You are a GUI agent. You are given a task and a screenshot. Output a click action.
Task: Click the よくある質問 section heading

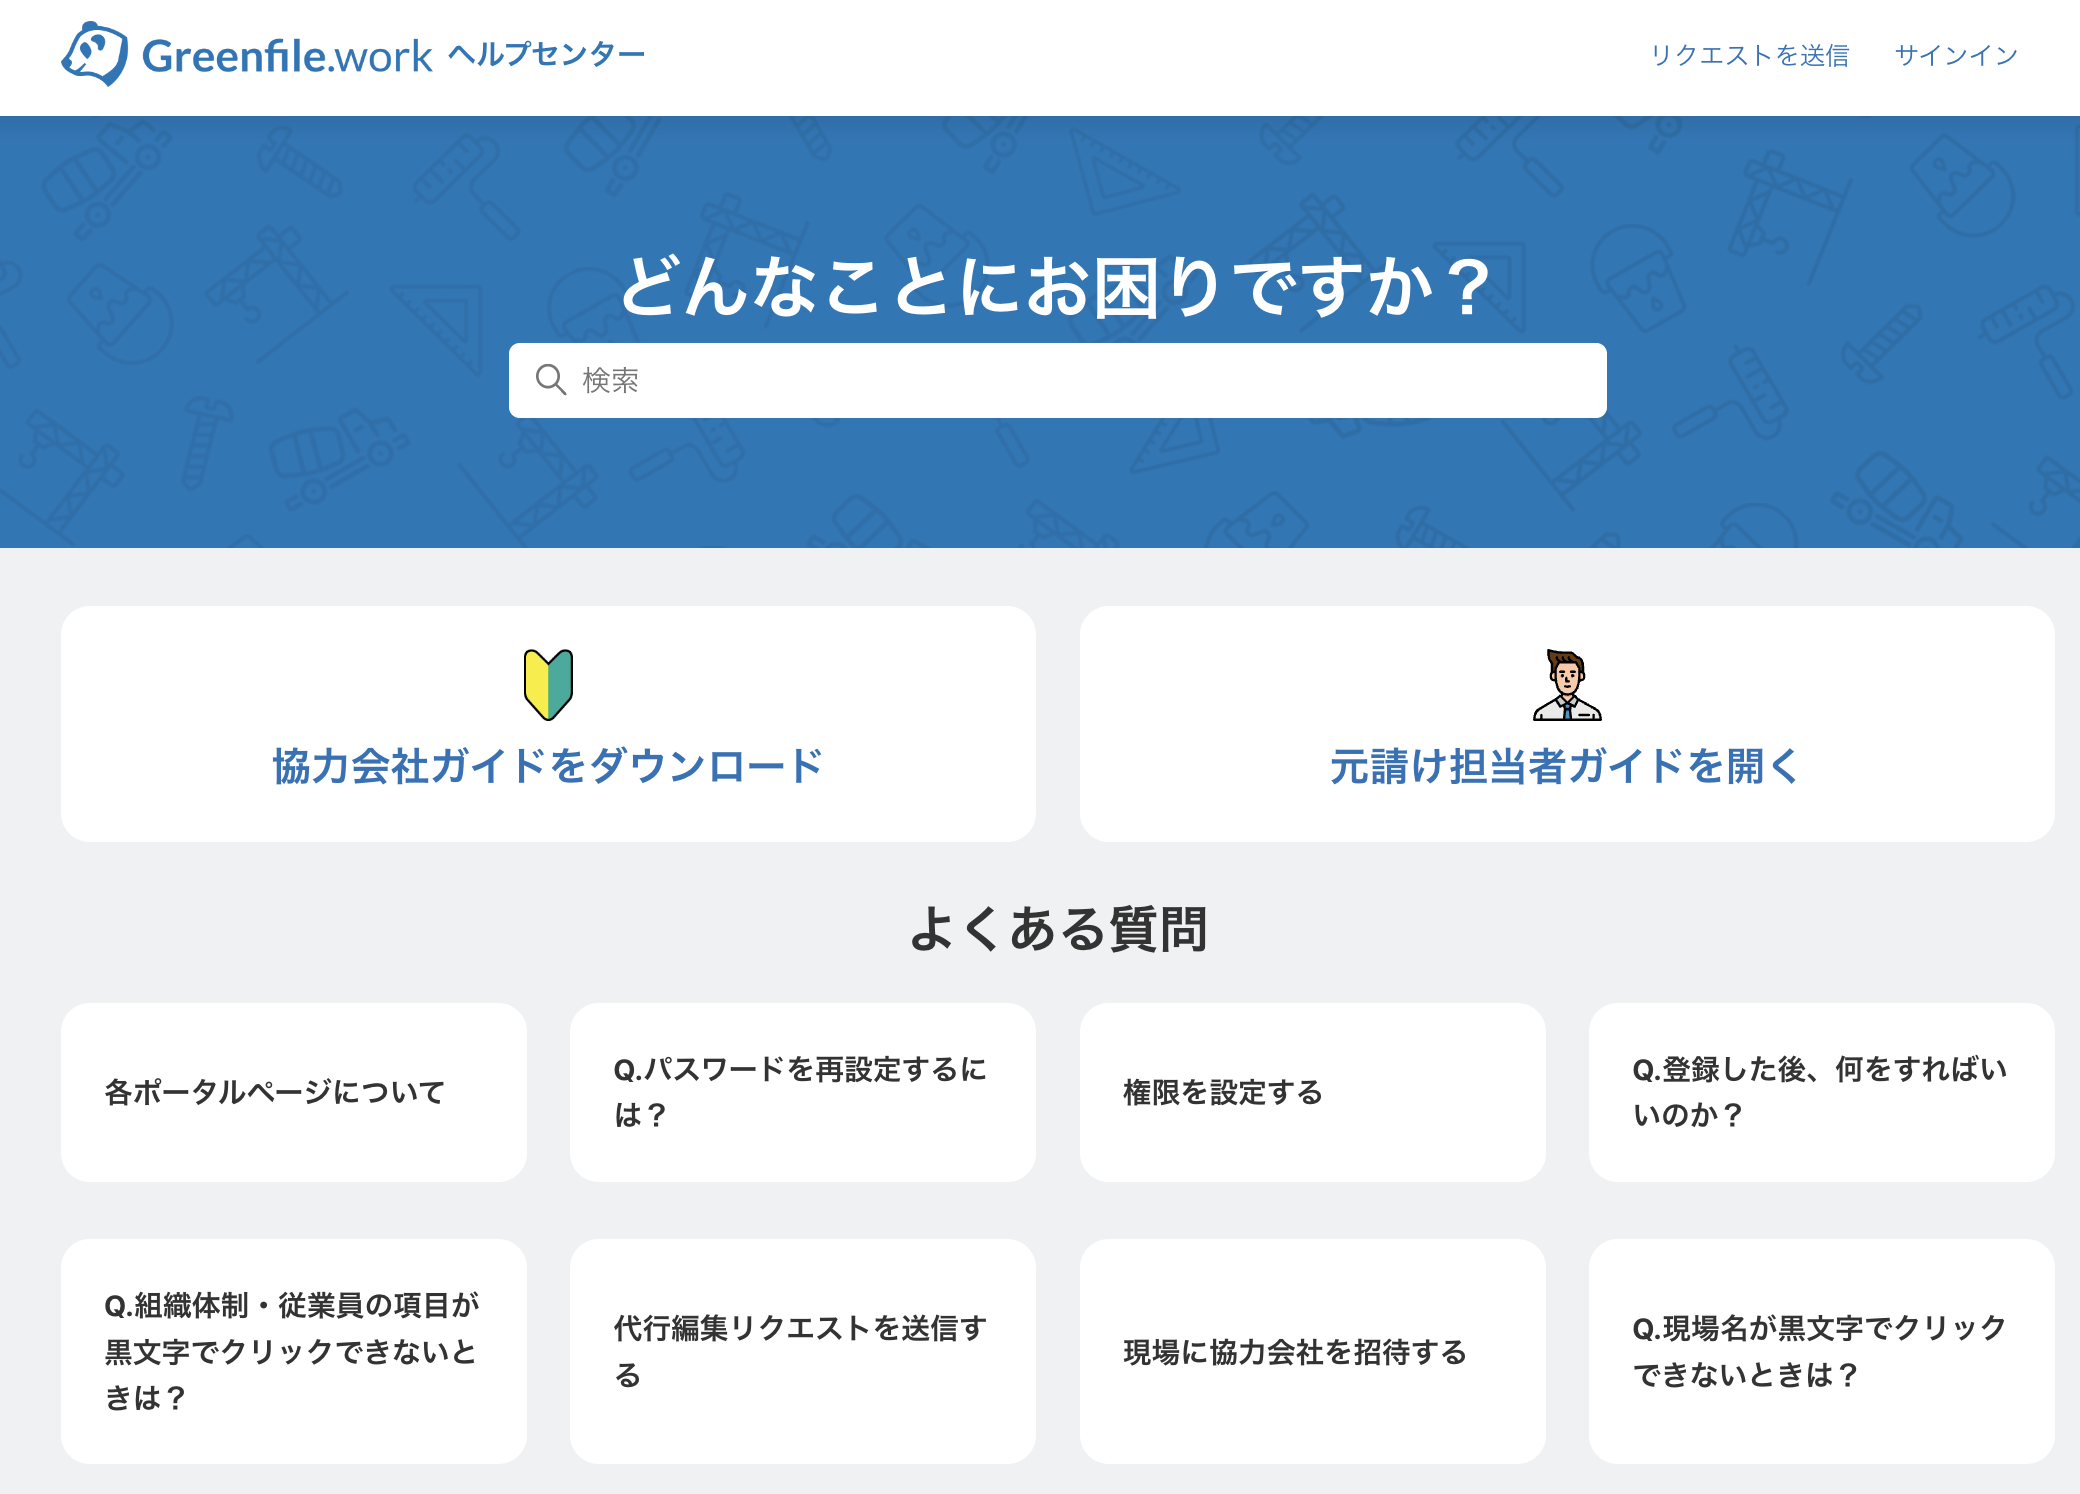(1057, 927)
